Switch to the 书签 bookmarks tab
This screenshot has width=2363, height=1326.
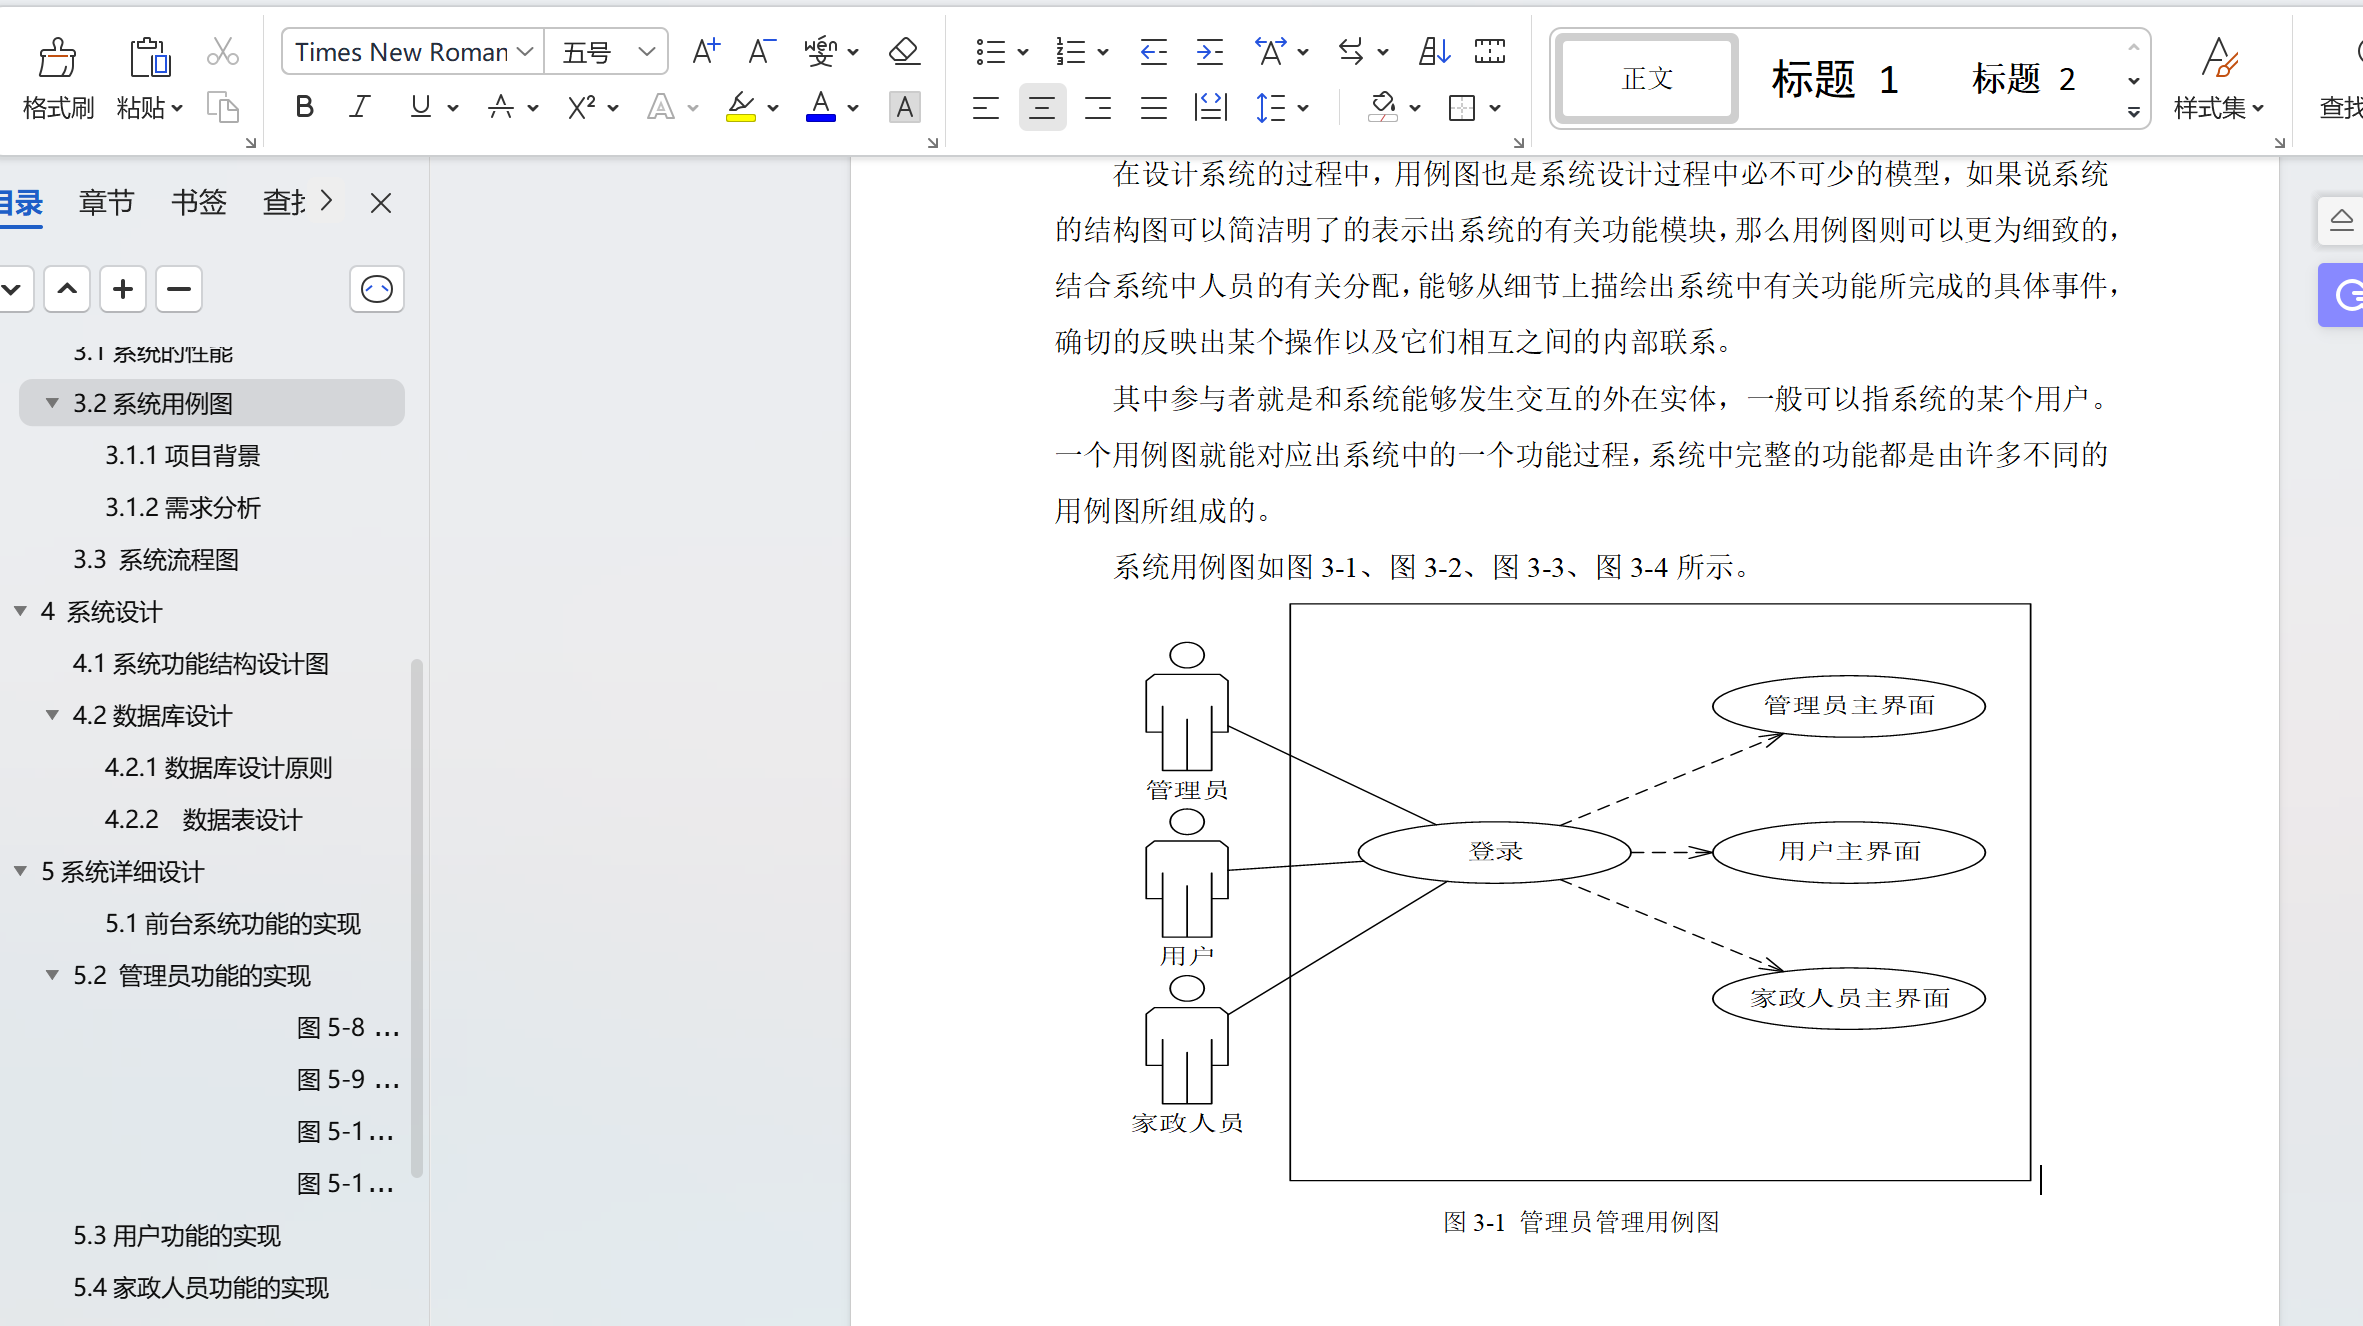[x=197, y=202]
